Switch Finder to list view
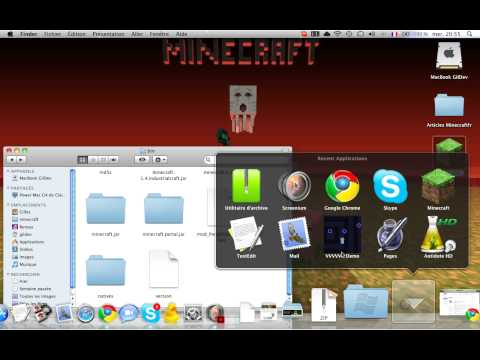The width and height of the screenshot is (480, 360). [93, 160]
